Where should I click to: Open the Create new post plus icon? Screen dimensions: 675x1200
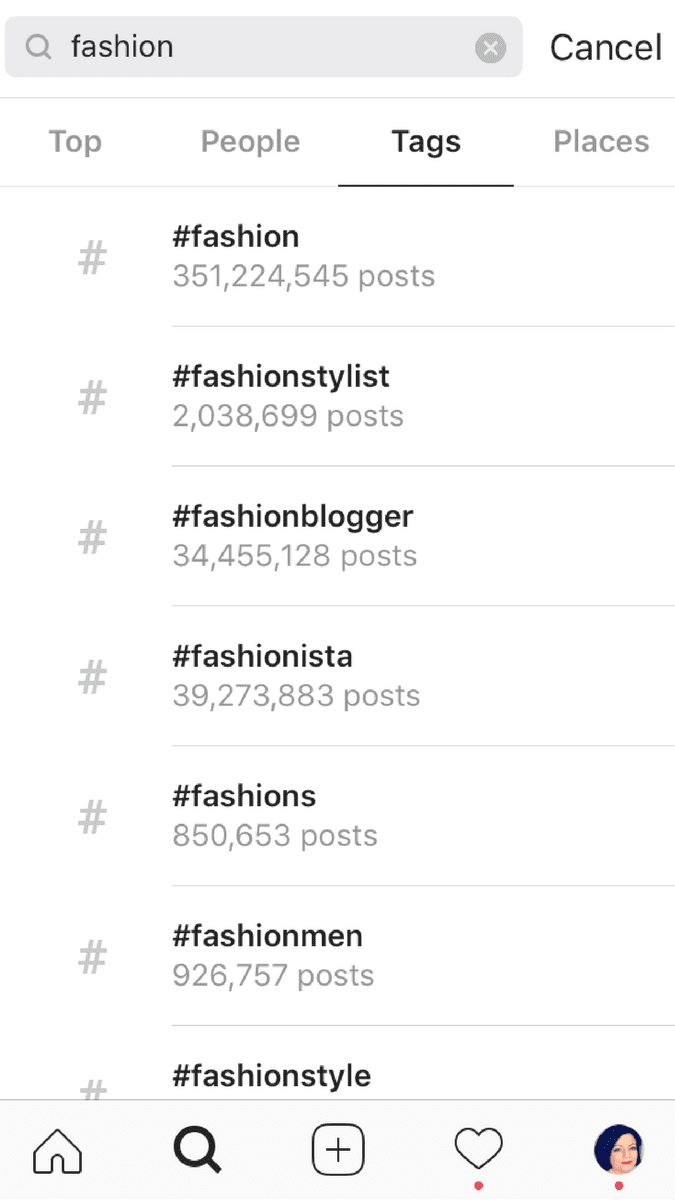(x=337, y=1150)
